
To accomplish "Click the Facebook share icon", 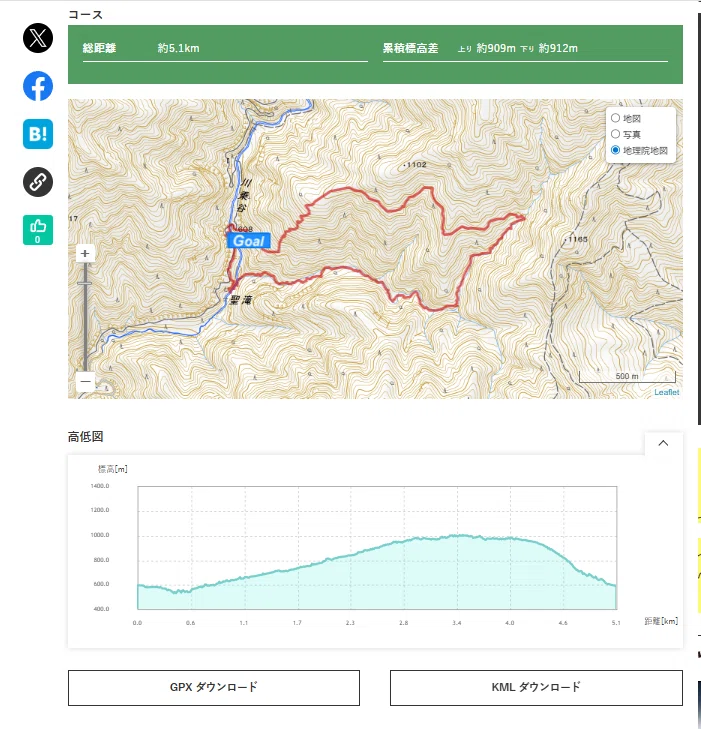I will (38, 86).
